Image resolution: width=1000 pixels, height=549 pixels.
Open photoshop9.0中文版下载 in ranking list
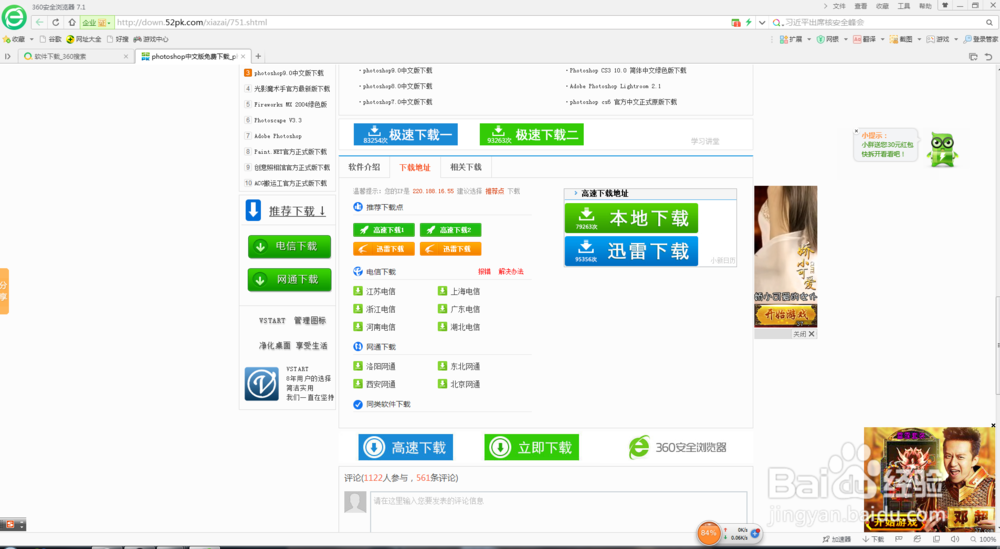coord(289,73)
